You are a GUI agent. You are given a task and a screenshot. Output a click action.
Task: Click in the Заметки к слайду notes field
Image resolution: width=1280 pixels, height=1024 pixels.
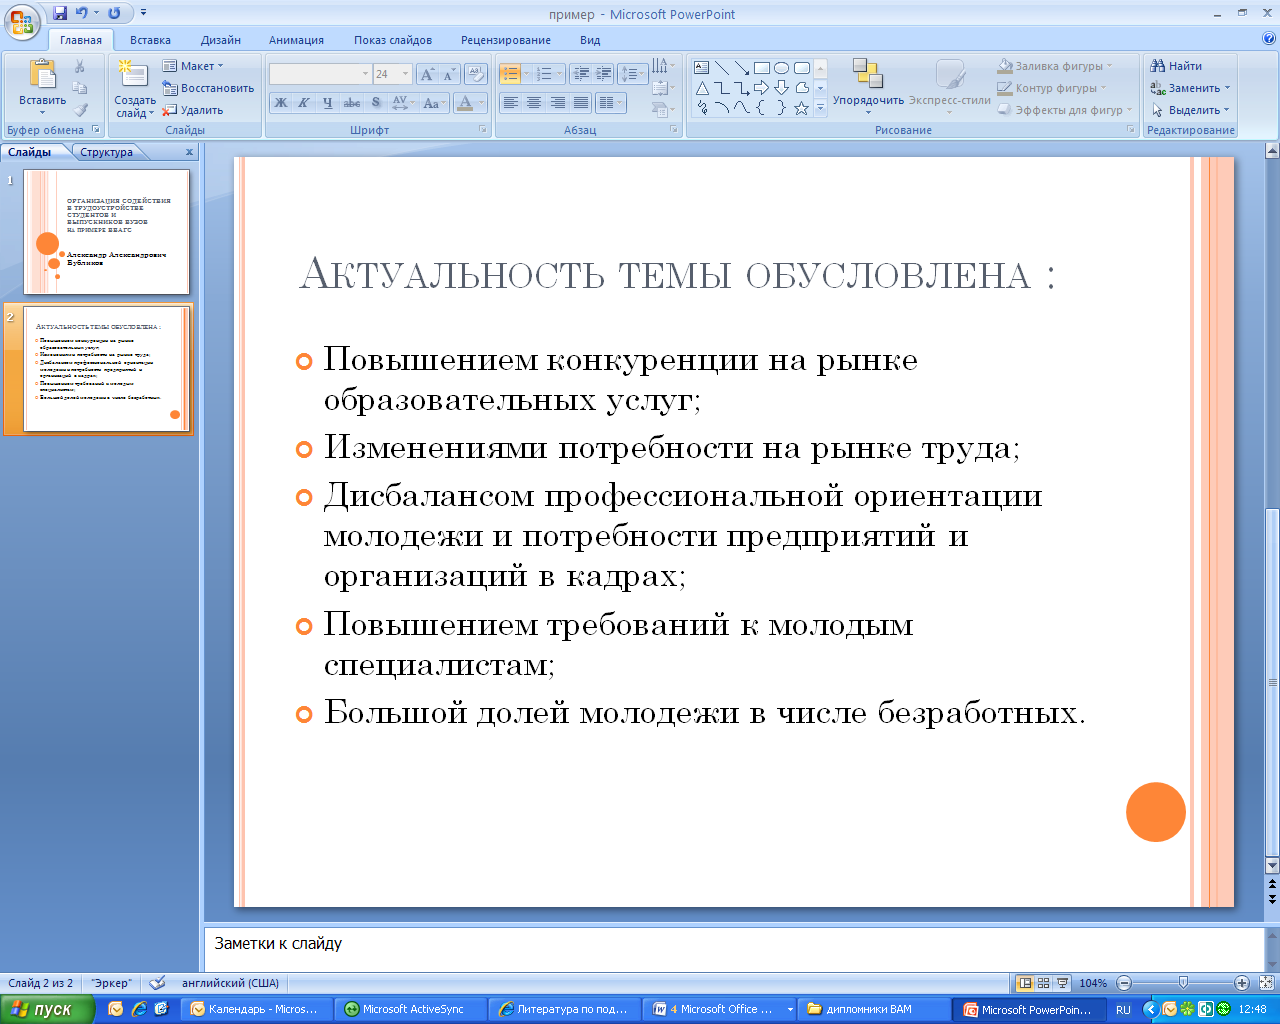point(734,949)
